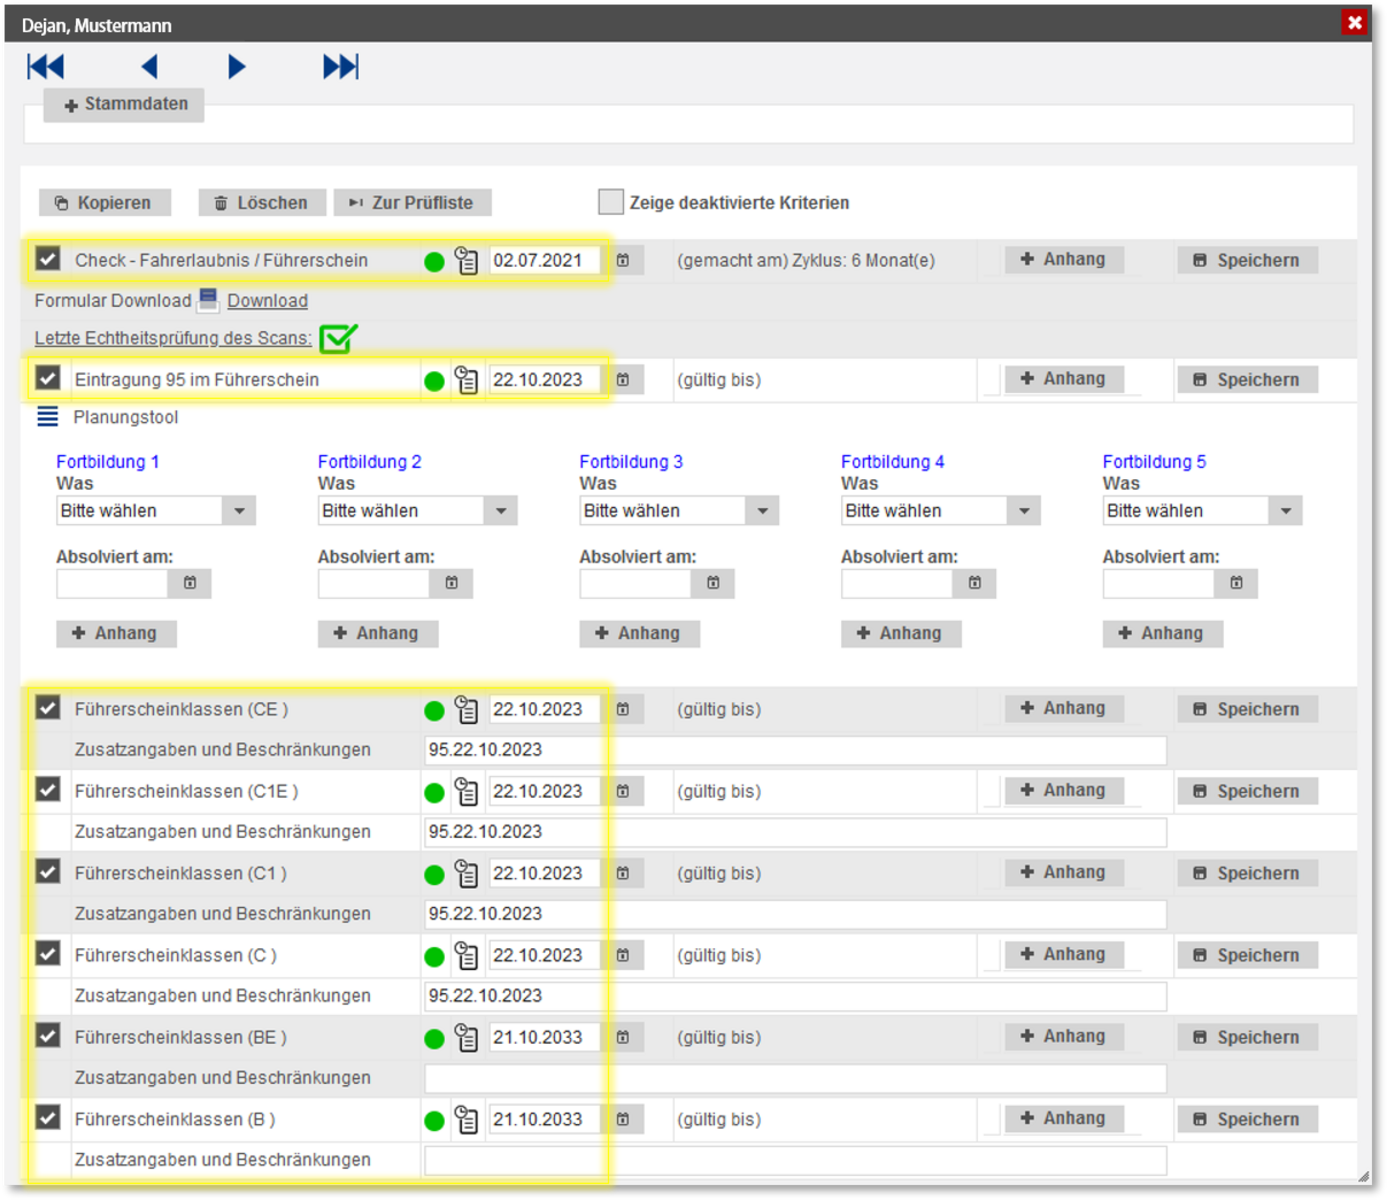The image size is (1387, 1200).
Task: Add Anhang under Fortbildung 1
Action: [x=116, y=633]
